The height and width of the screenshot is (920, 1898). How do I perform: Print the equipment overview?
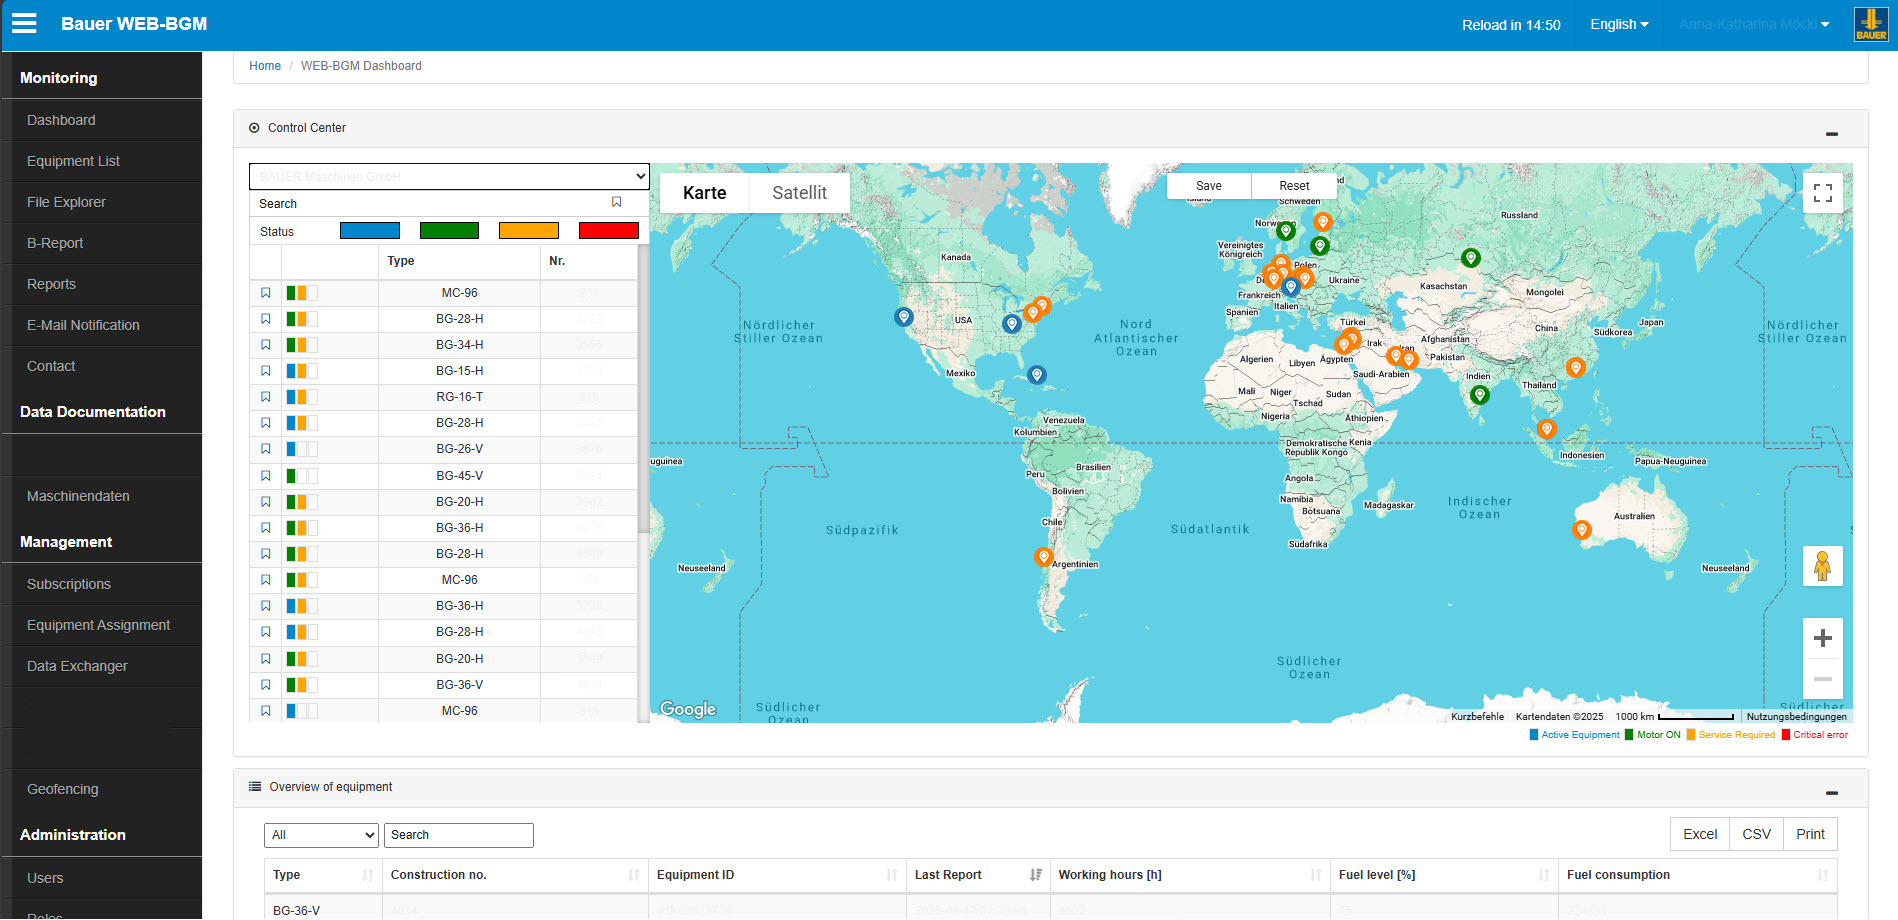point(1810,834)
